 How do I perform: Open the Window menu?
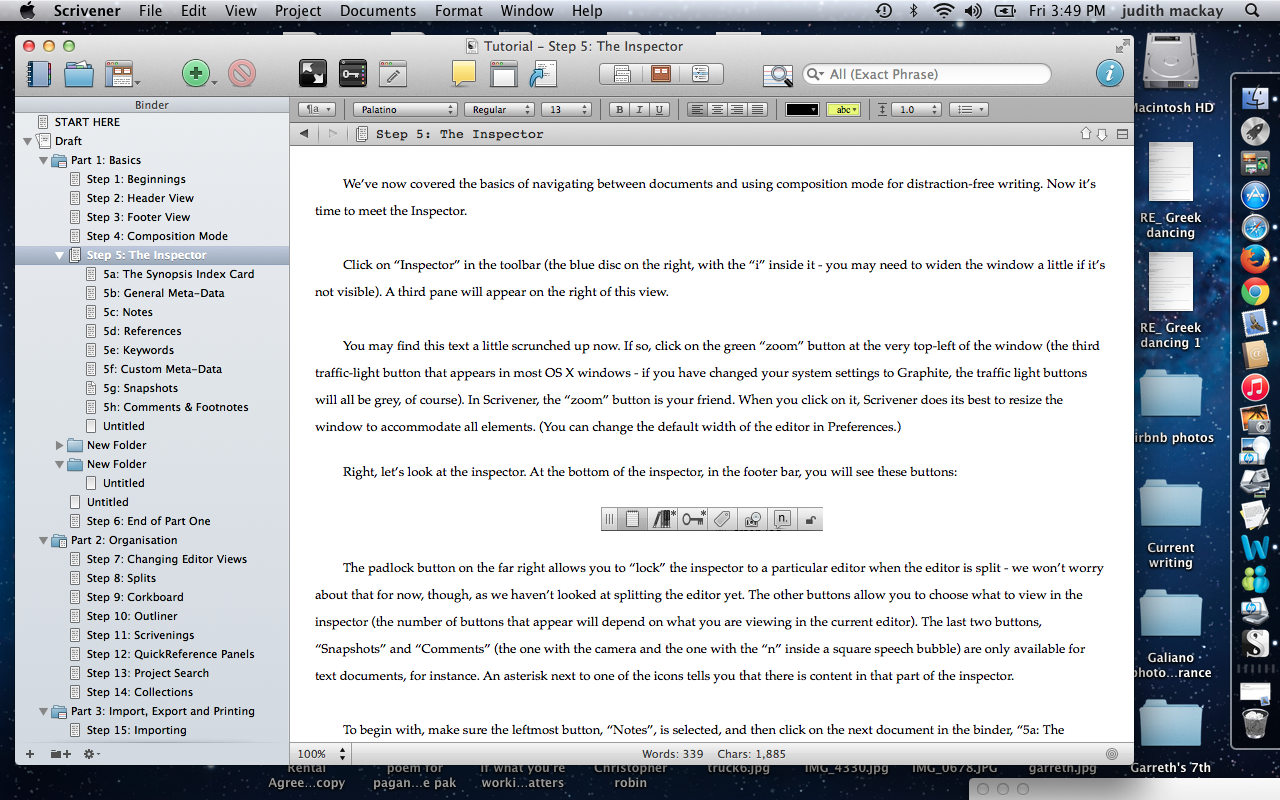[x=527, y=11]
